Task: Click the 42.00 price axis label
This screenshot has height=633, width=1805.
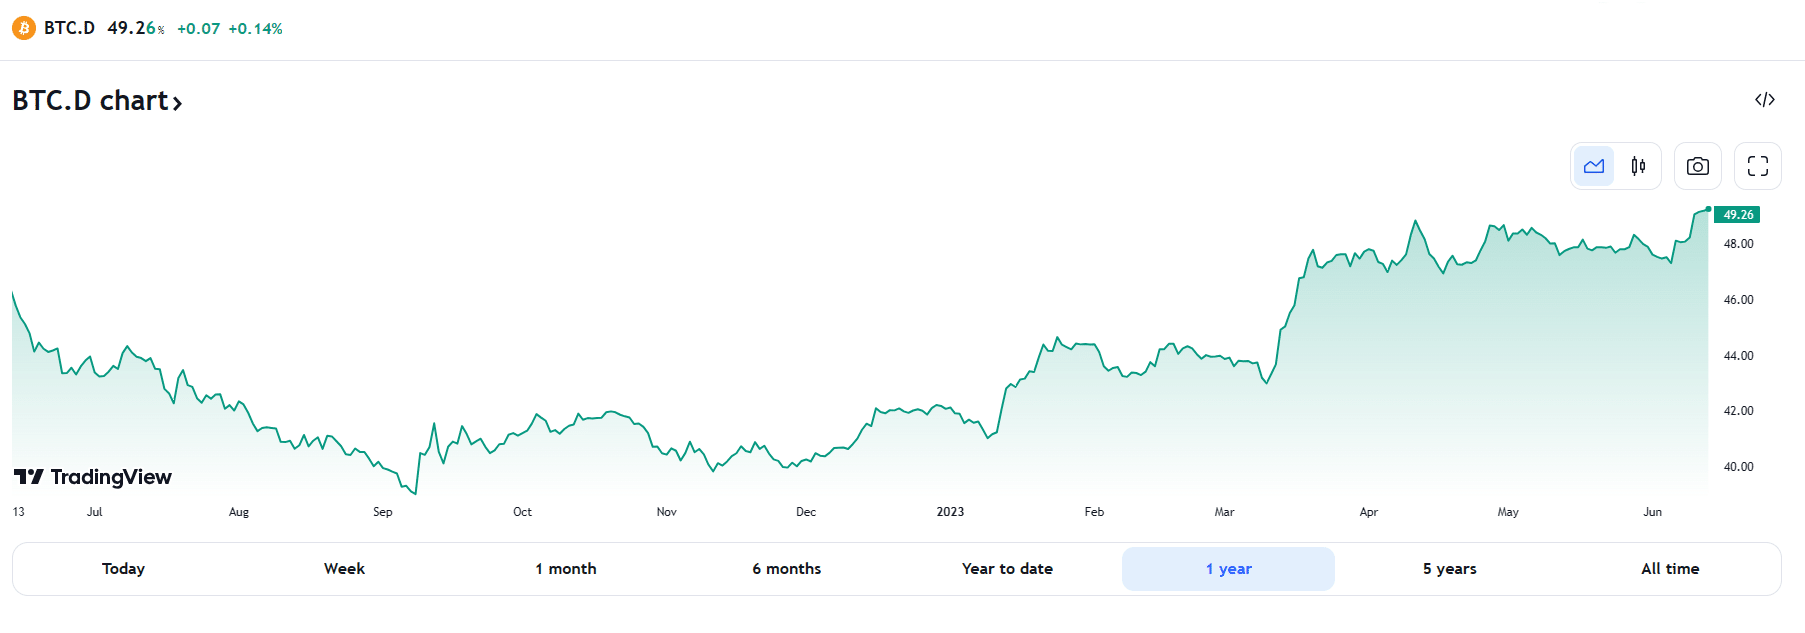Action: pyautogui.click(x=1738, y=411)
